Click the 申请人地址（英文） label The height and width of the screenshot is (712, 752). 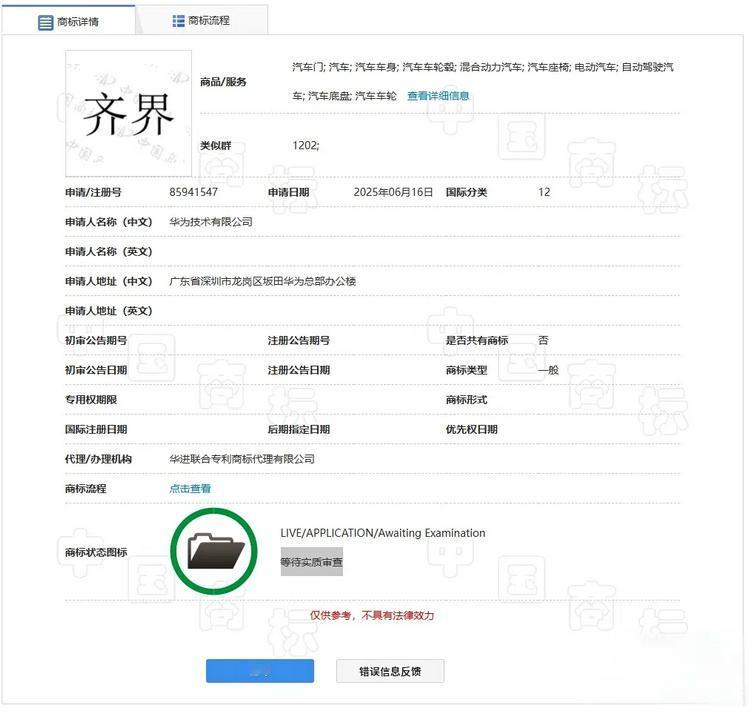coord(109,311)
